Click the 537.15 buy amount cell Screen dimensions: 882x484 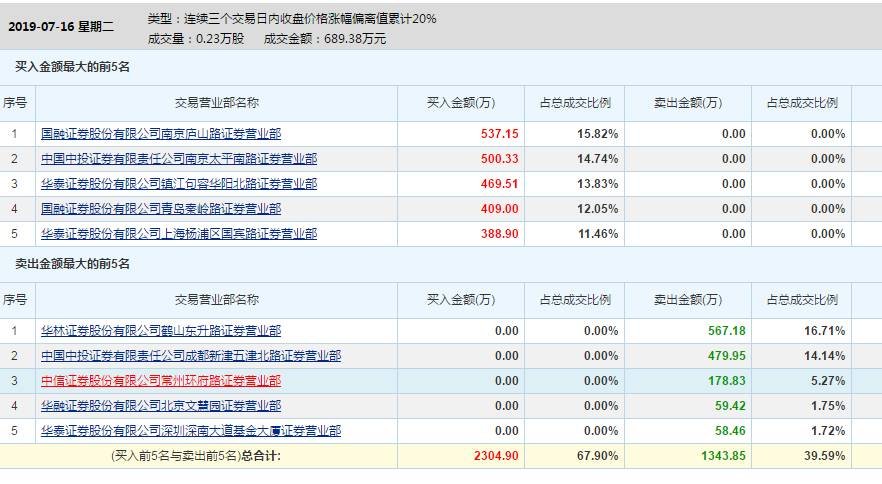pyautogui.click(x=499, y=133)
